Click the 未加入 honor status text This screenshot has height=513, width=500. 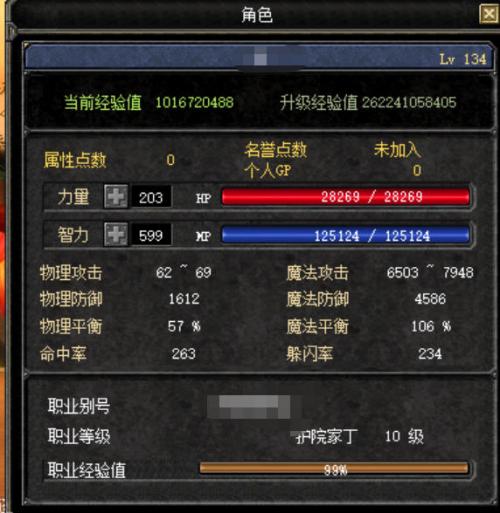click(397, 150)
